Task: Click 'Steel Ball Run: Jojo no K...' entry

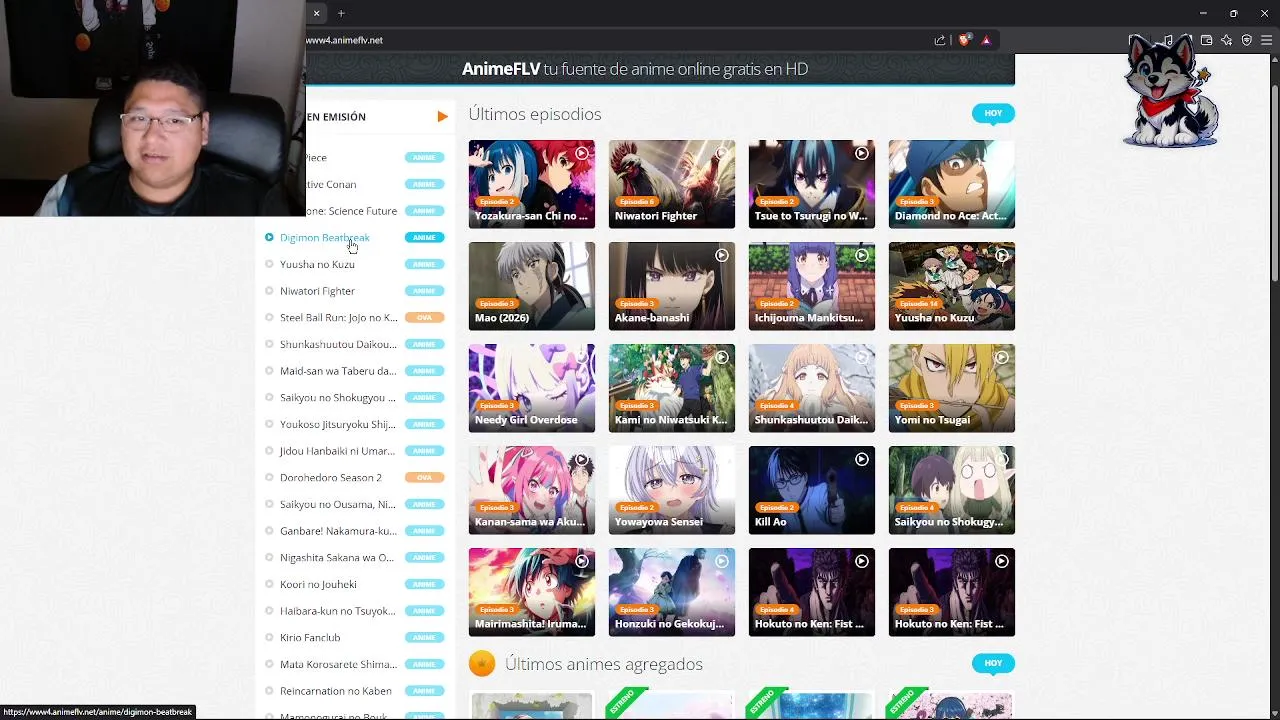Action: pos(339,317)
